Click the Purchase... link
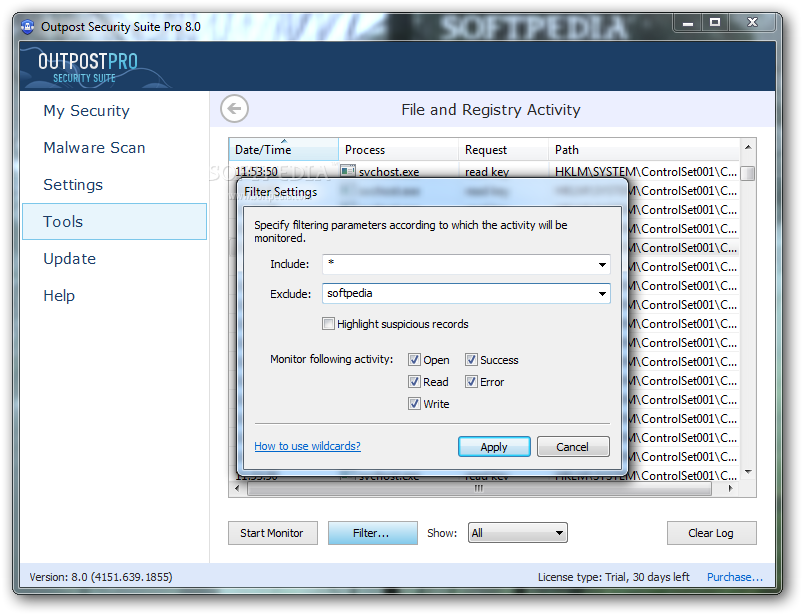Image resolution: width=803 pixels, height=615 pixels. tap(735, 577)
